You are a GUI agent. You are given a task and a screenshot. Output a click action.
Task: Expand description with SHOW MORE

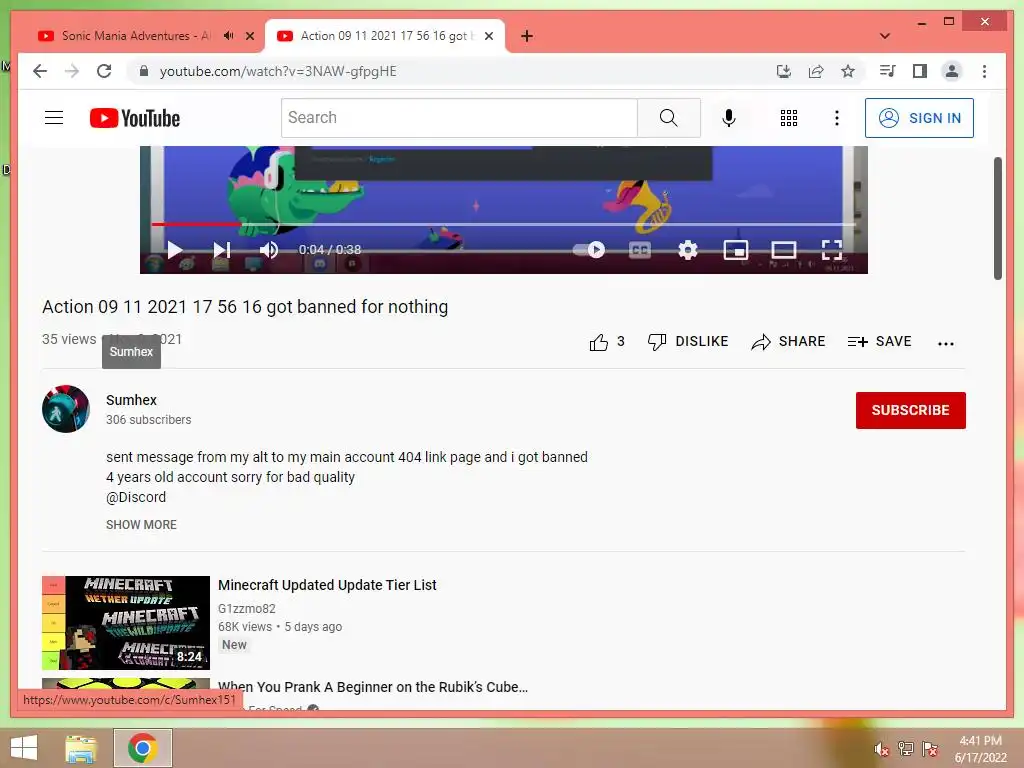coord(141,524)
